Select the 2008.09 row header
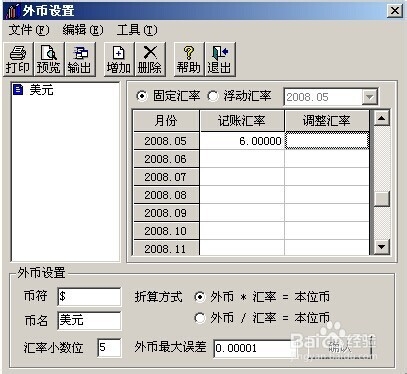Screen dimensions: 407x374 coord(166,213)
